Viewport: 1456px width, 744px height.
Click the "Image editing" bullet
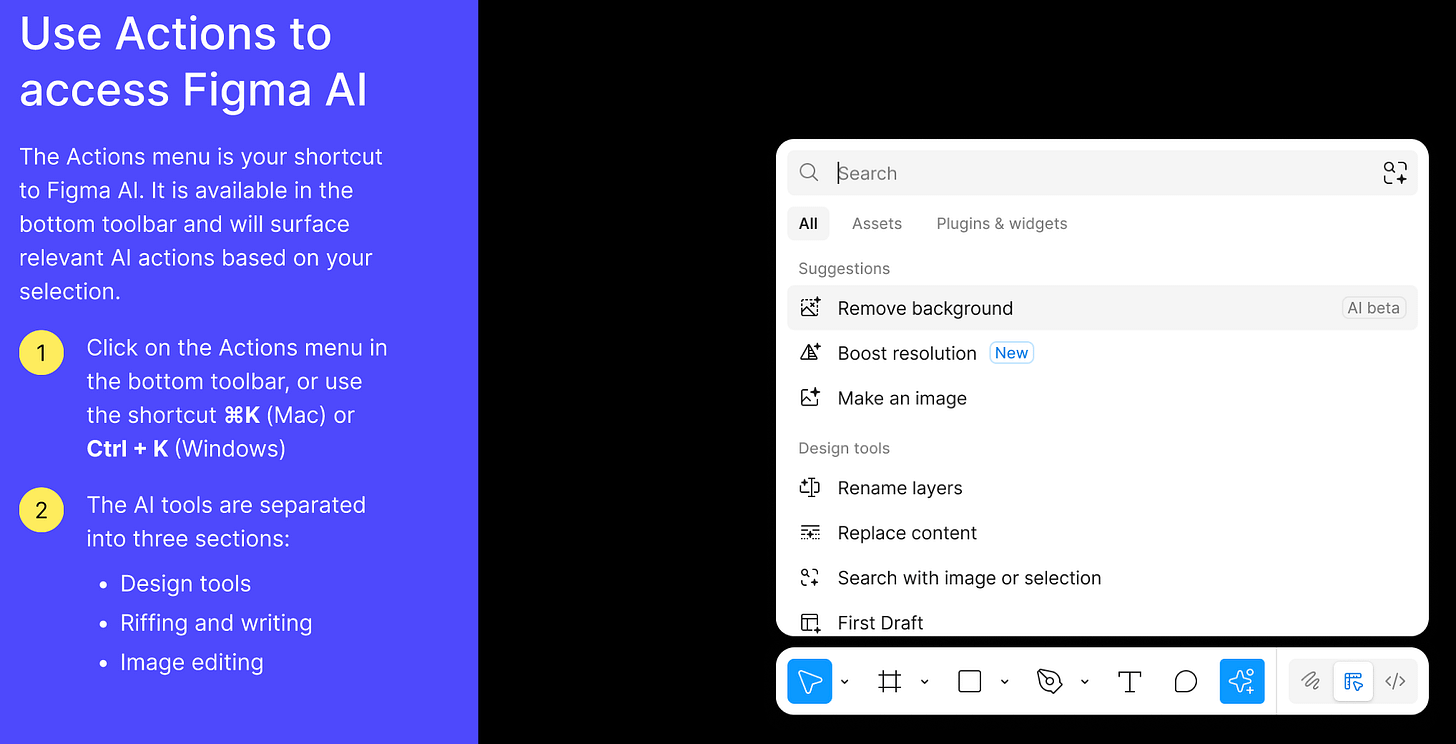(192, 663)
